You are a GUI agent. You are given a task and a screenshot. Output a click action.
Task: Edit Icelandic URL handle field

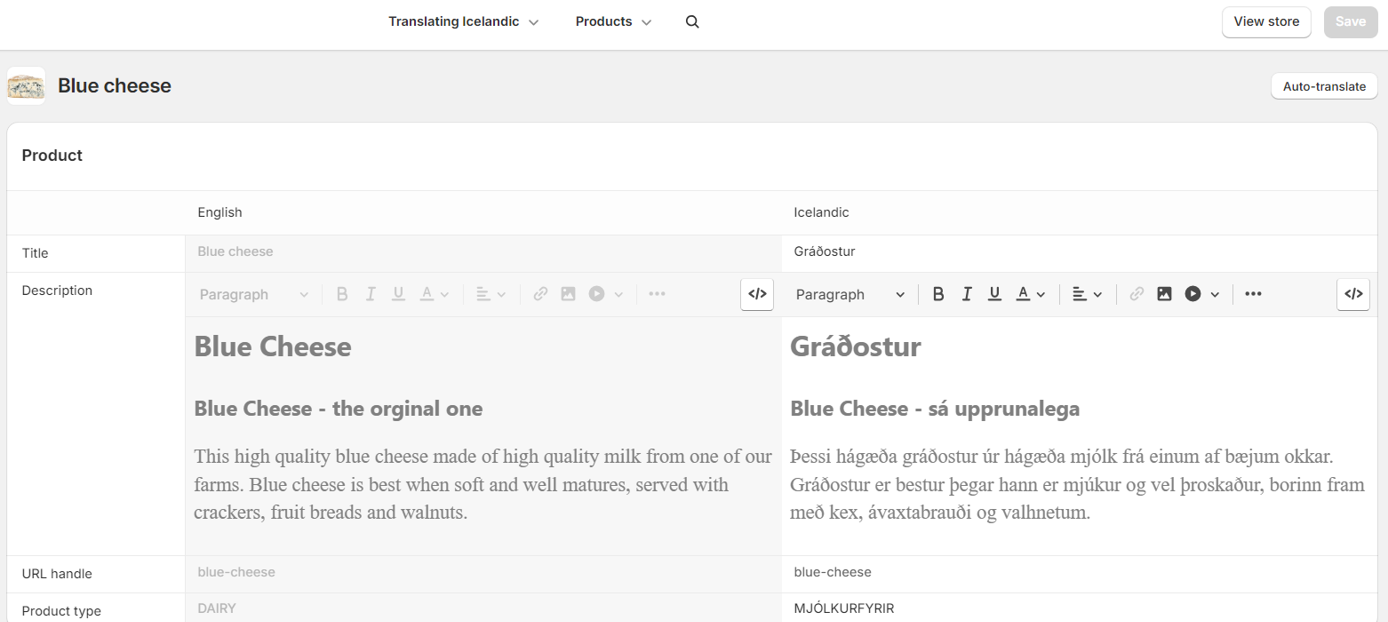point(1080,573)
